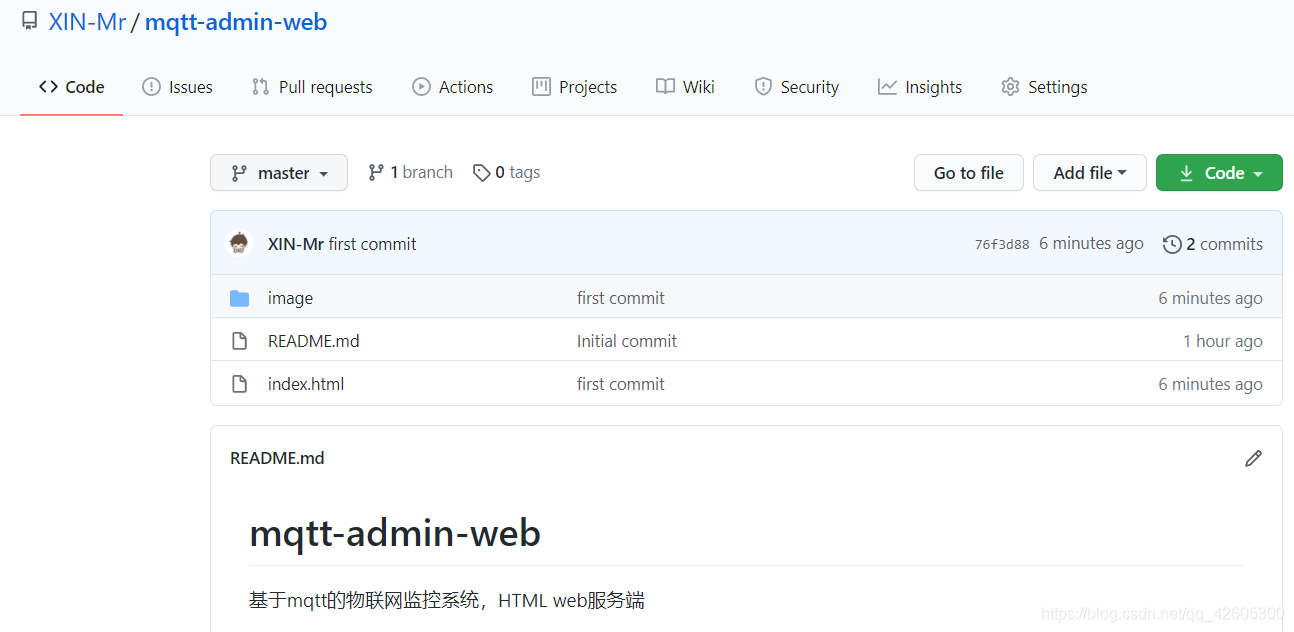Click the README.md header title of the preview

click(277, 458)
